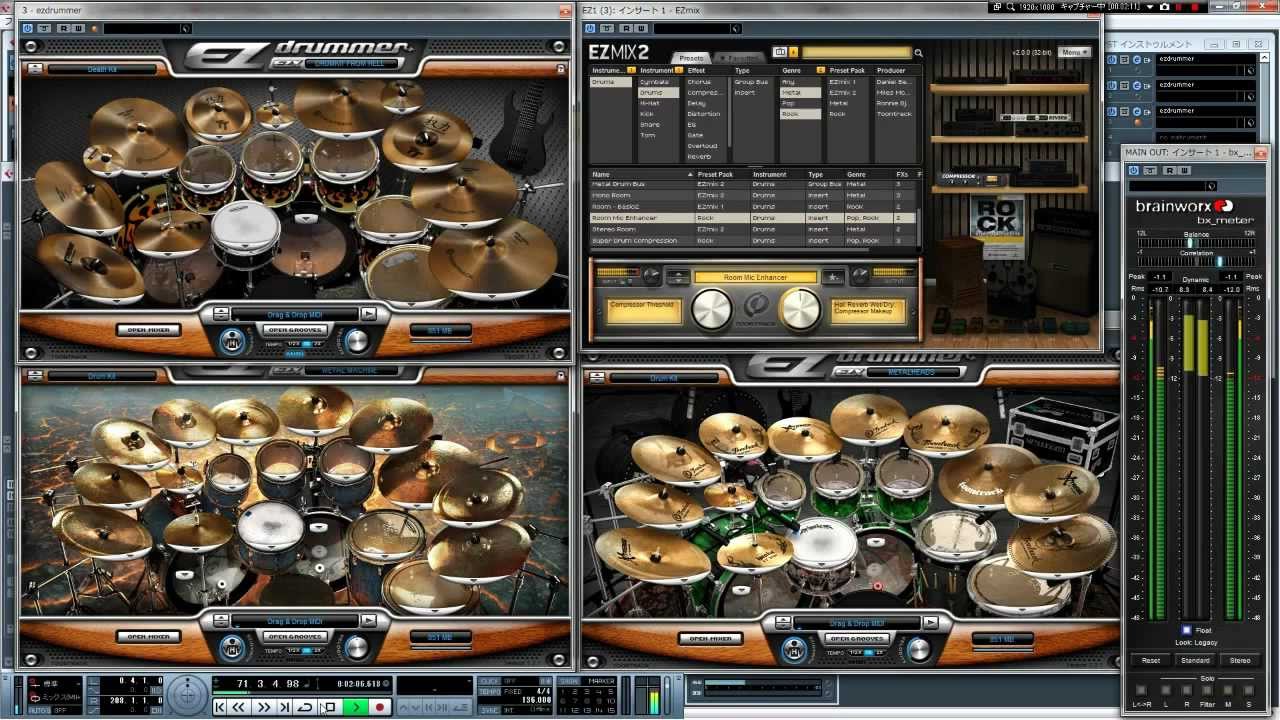Image resolution: width=1280 pixels, height=720 pixels.
Task: Click the transport Record button
Action: pyautogui.click(x=379, y=707)
